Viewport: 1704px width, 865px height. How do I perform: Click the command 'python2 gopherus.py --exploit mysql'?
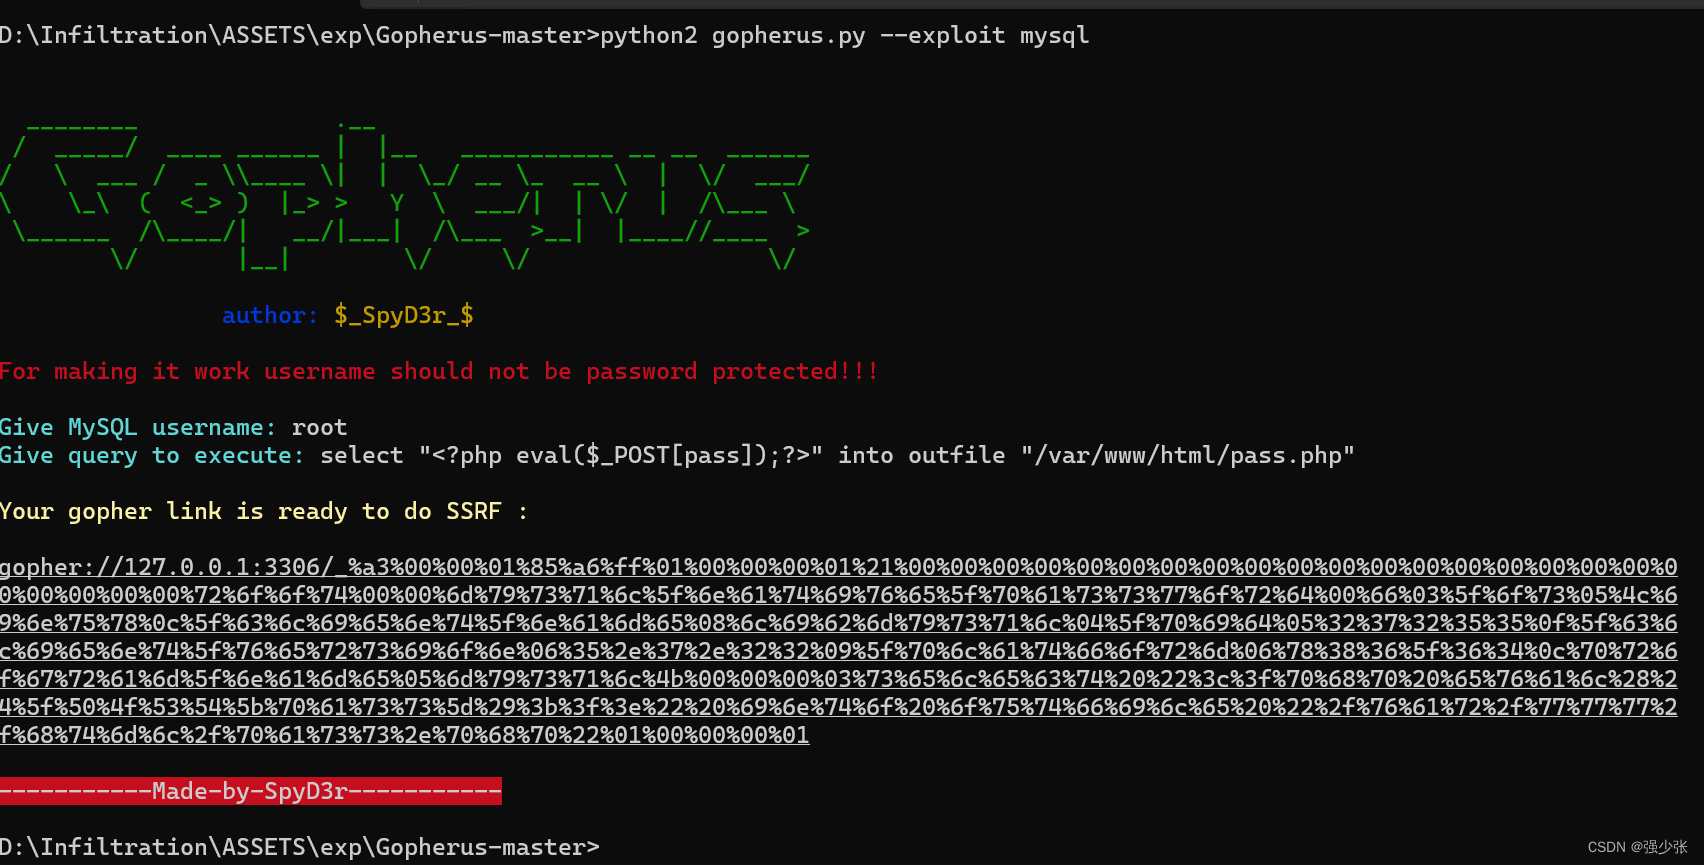(x=844, y=36)
